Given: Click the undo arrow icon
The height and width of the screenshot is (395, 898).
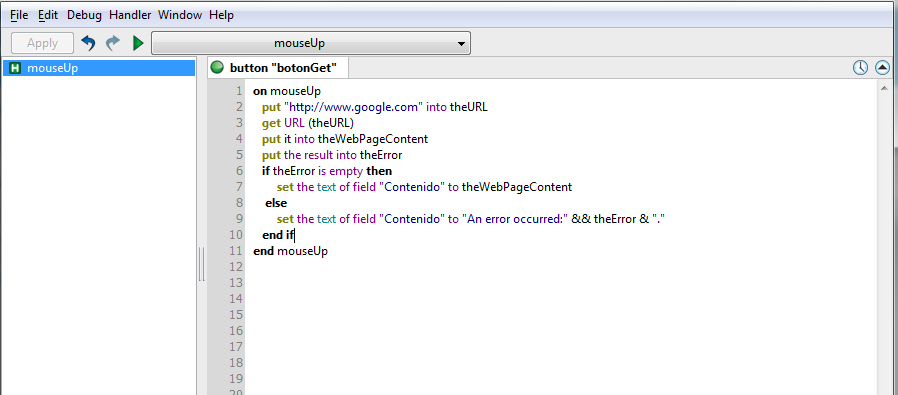Looking at the screenshot, I should coord(88,43).
